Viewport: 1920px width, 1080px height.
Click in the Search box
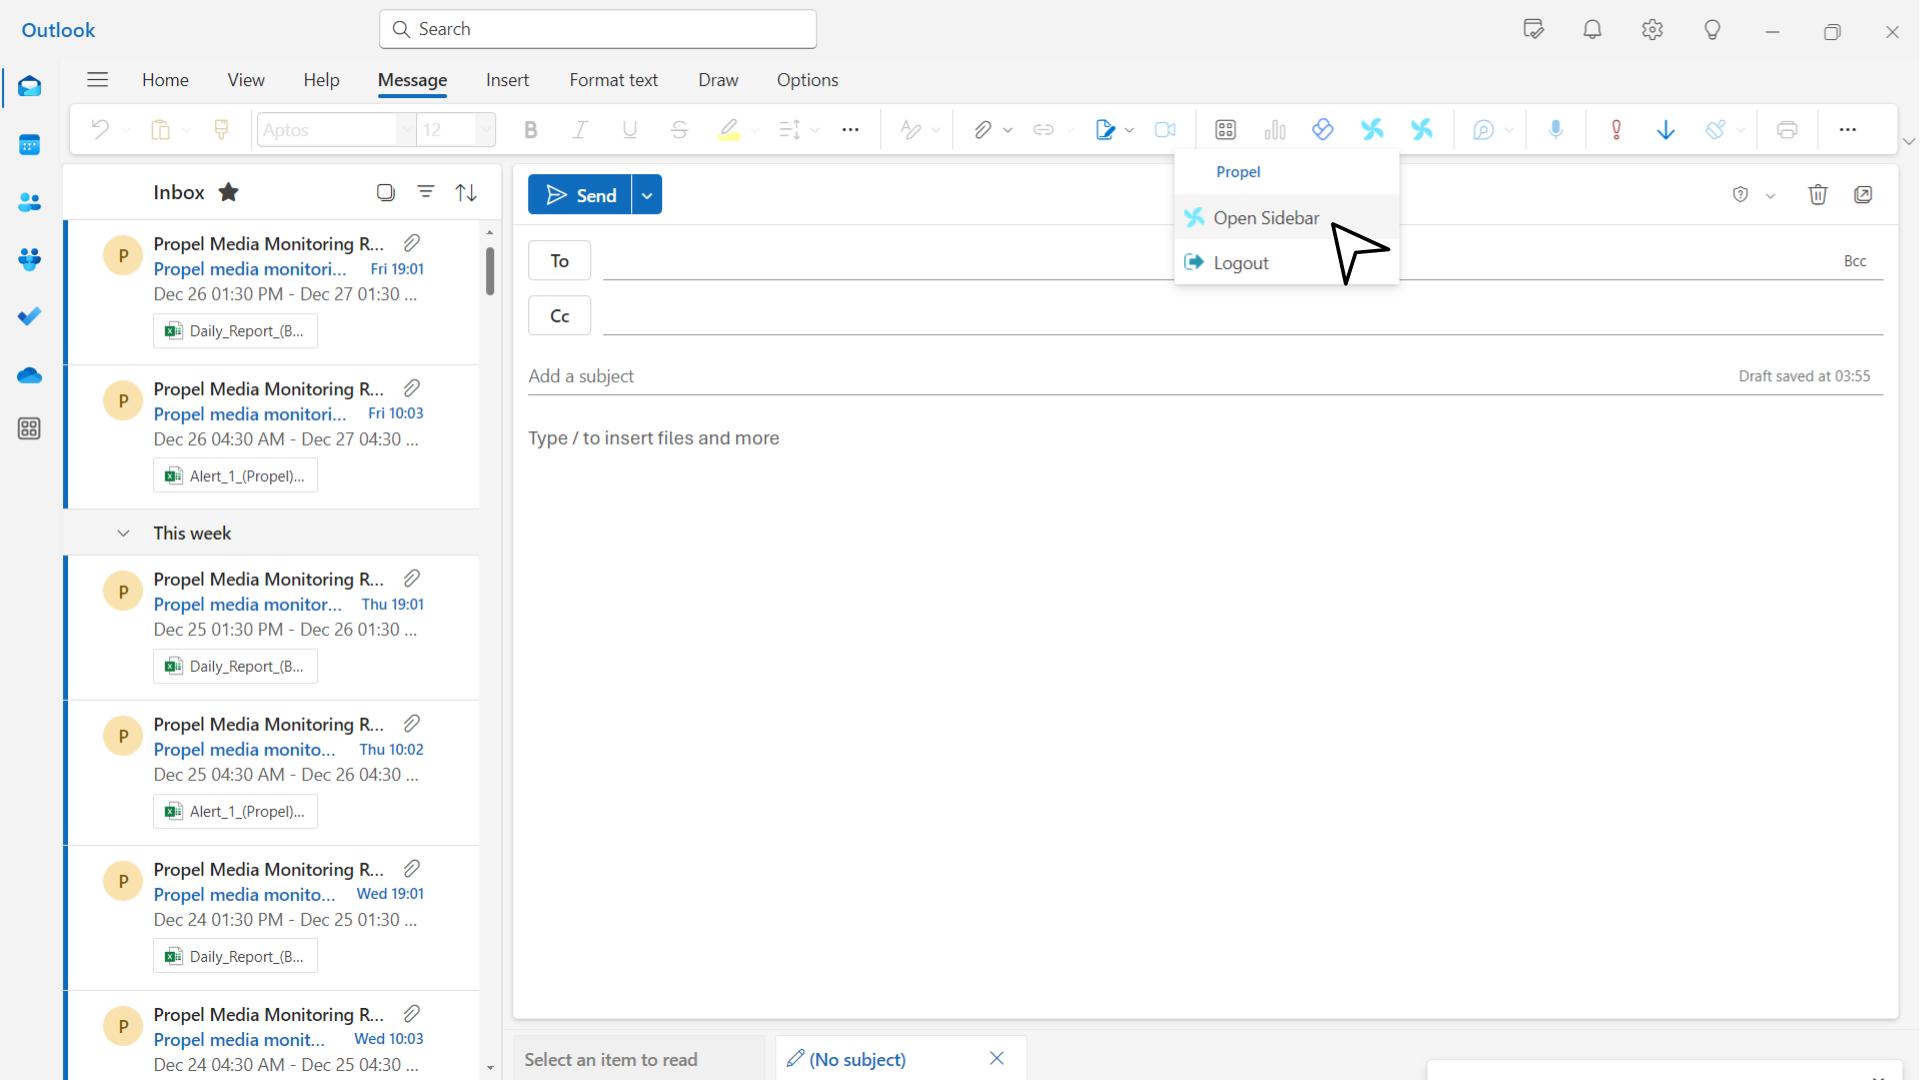click(598, 29)
